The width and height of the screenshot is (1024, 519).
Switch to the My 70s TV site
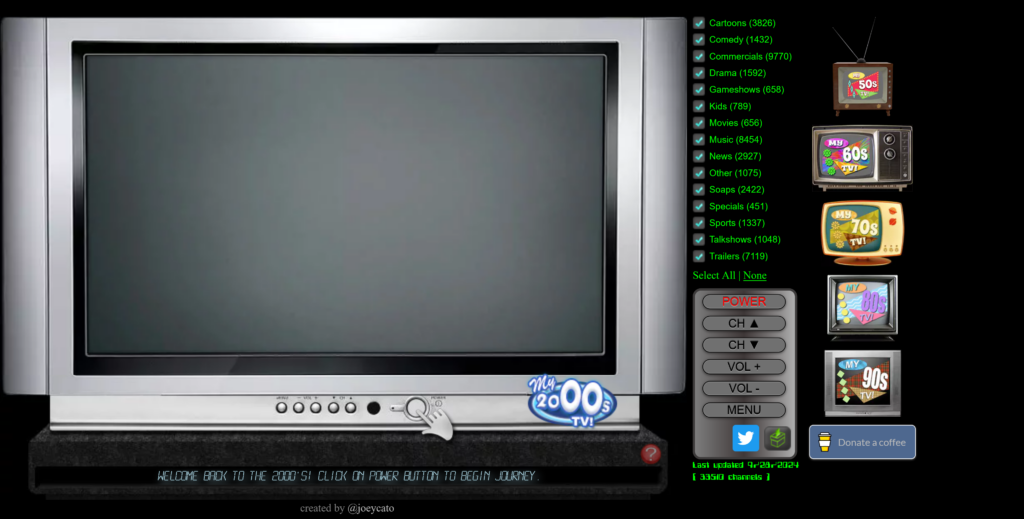point(863,233)
